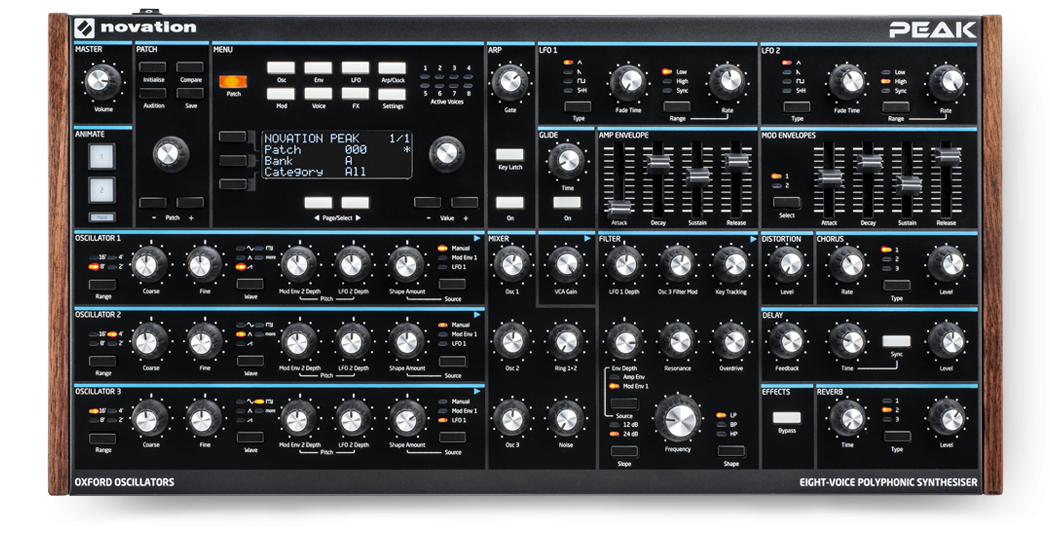The image size is (1050, 557).
Task: Click the Reverb Type button
Action: pyautogui.click(x=897, y=436)
